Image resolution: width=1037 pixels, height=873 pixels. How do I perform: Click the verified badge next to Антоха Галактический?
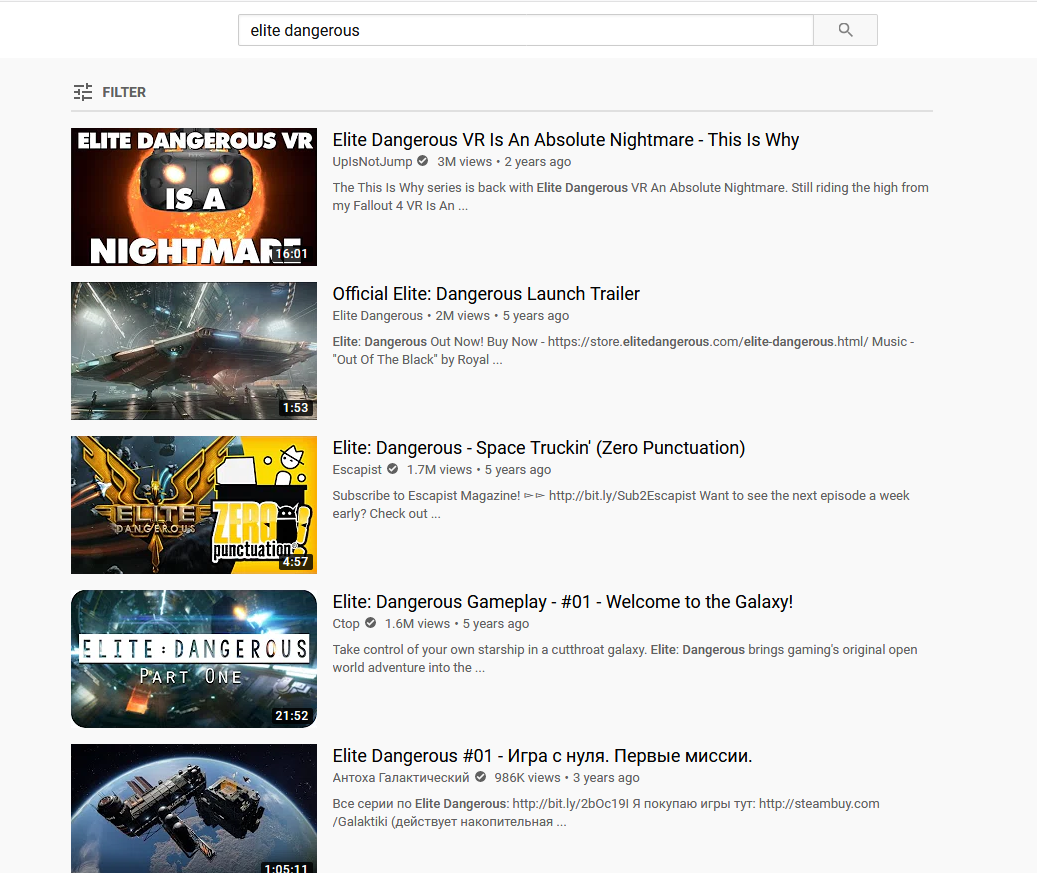(x=480, y=777)
